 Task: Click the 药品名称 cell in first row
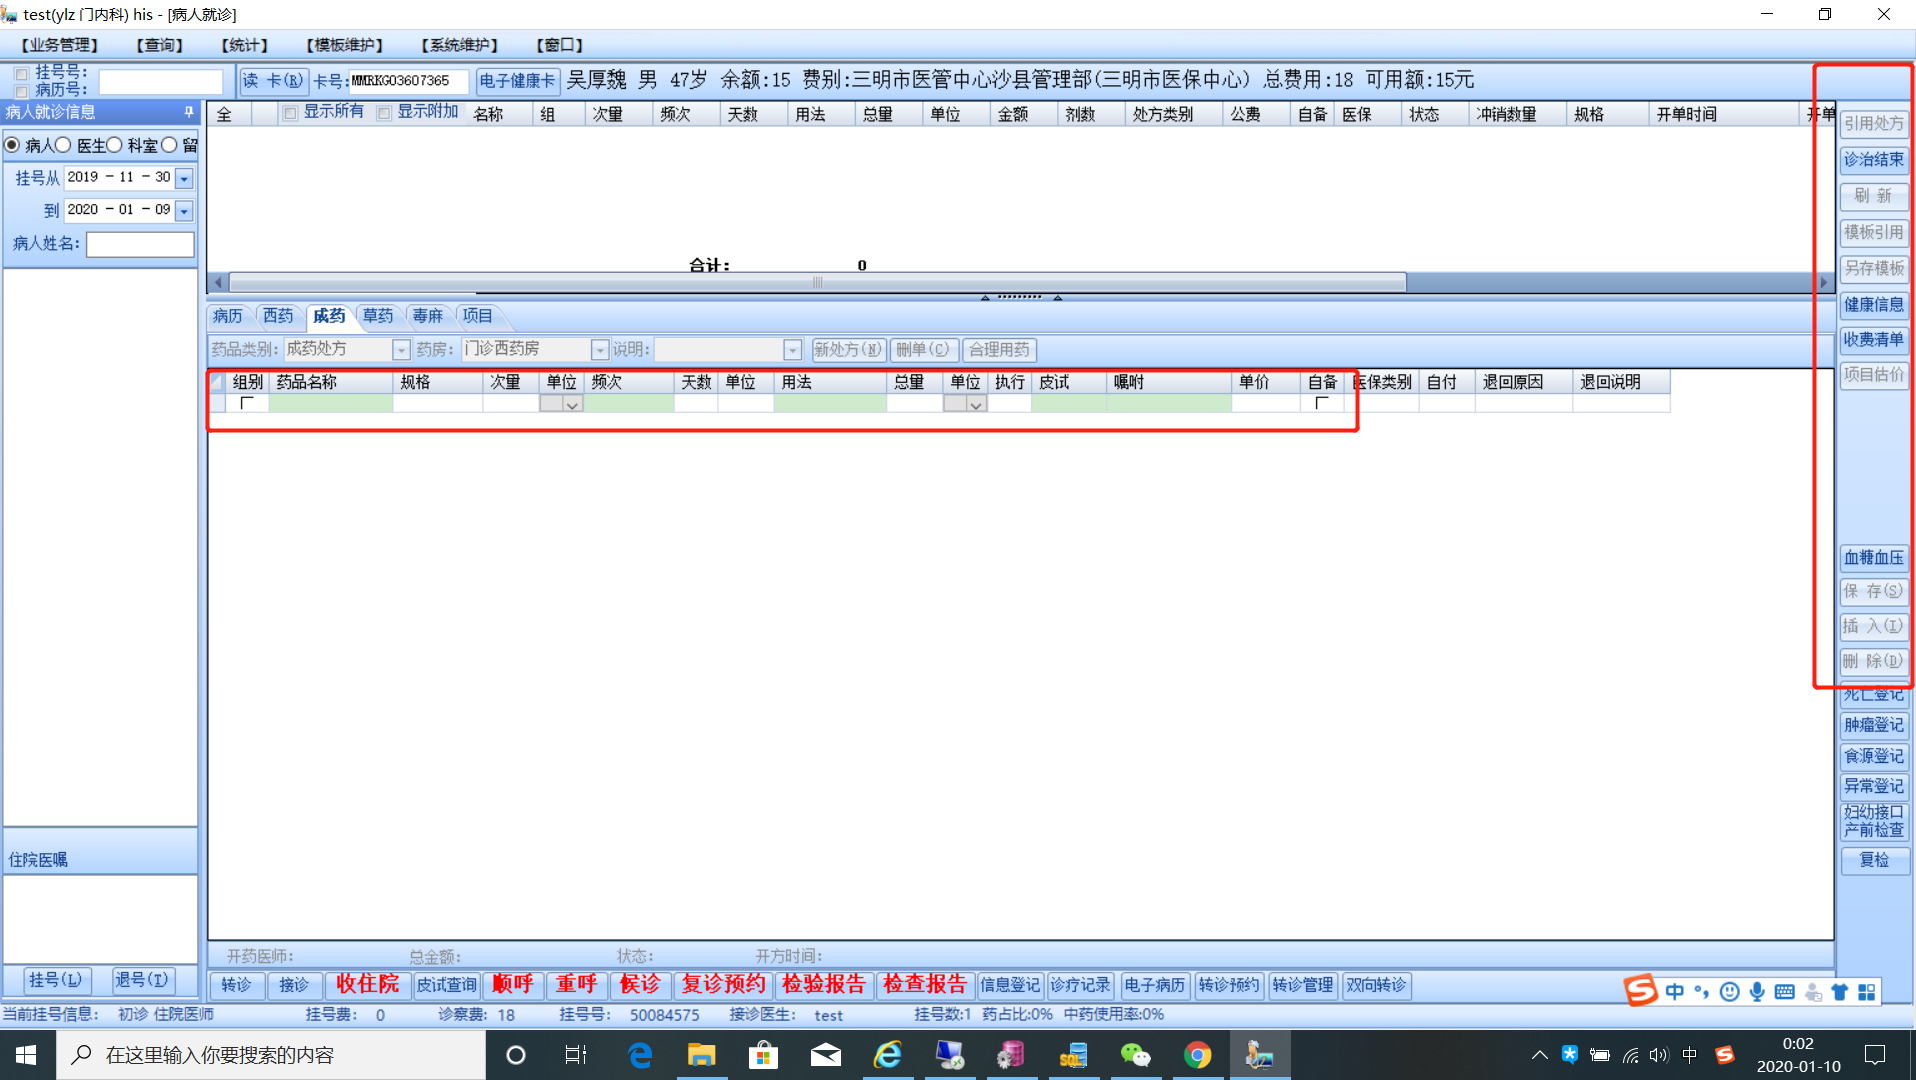point(331,404)
